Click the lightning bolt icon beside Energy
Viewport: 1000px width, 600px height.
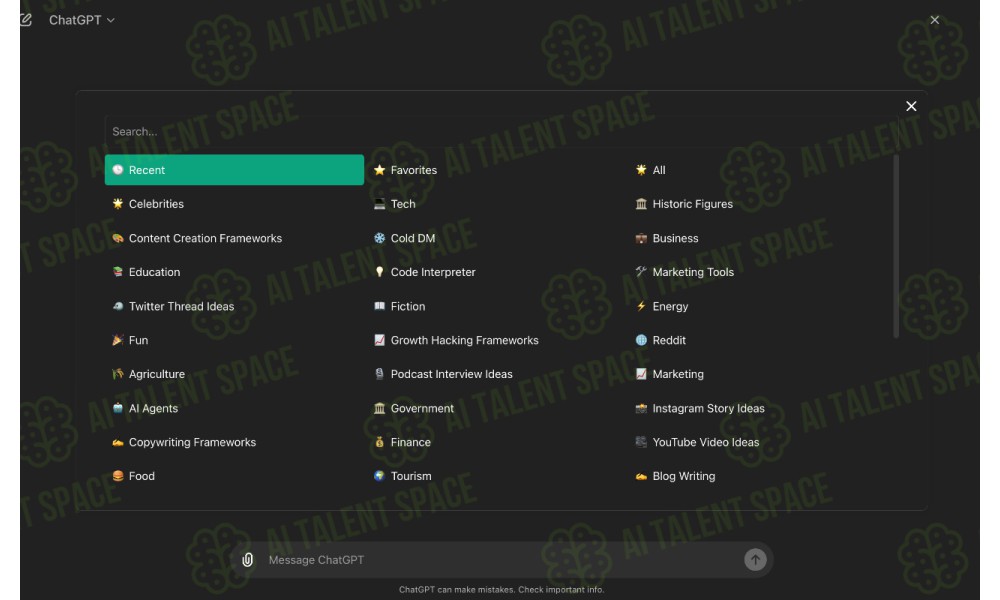pos(641,306)
